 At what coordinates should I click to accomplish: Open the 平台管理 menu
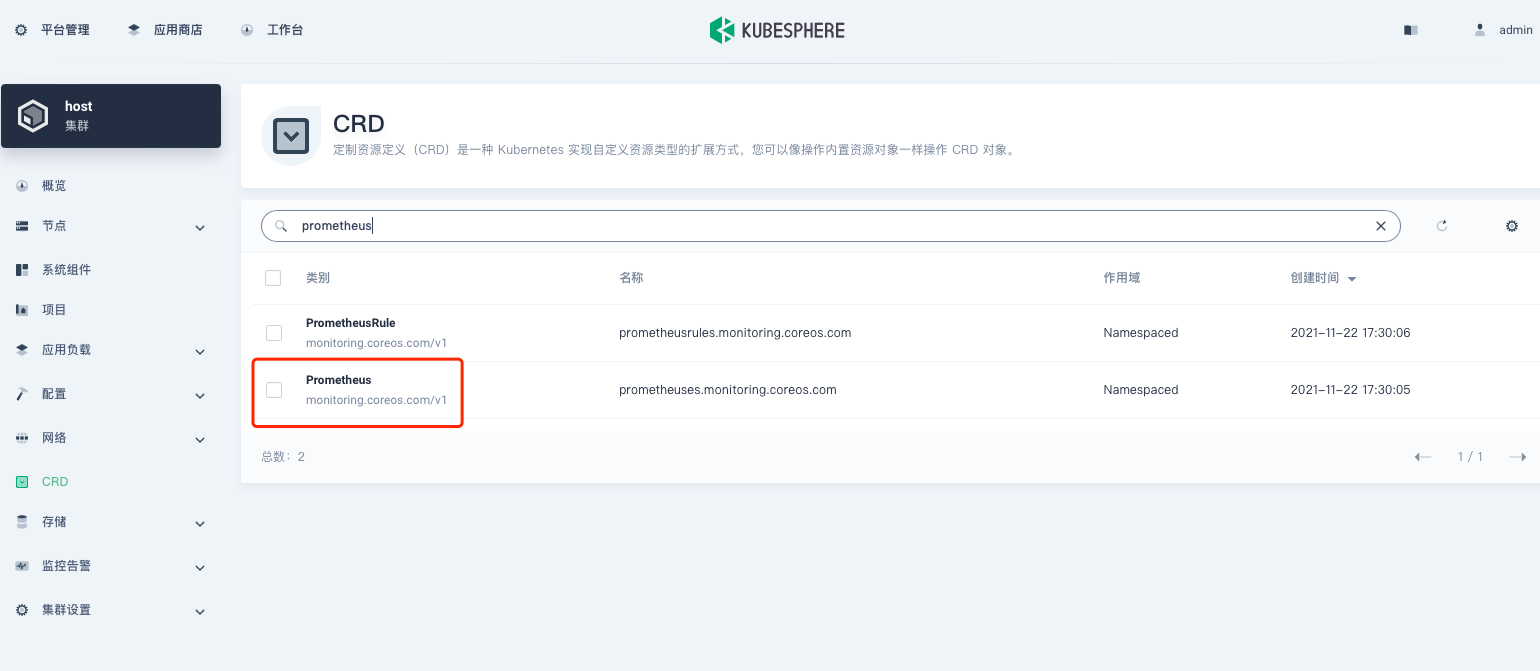coord(53,30)
